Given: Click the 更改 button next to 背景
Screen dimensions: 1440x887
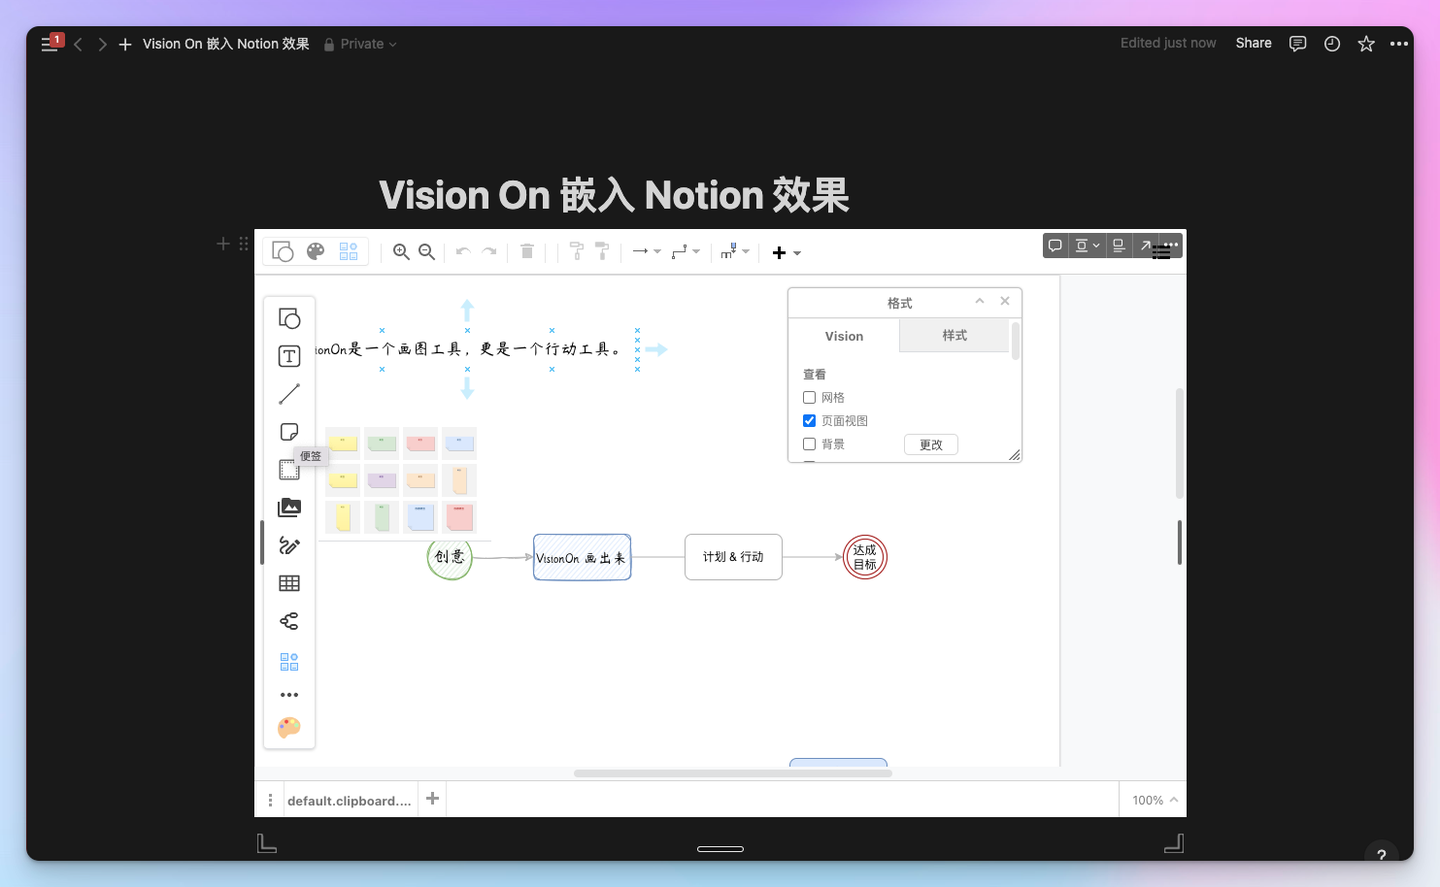Looking at the screenshot, I should (930, 444).
